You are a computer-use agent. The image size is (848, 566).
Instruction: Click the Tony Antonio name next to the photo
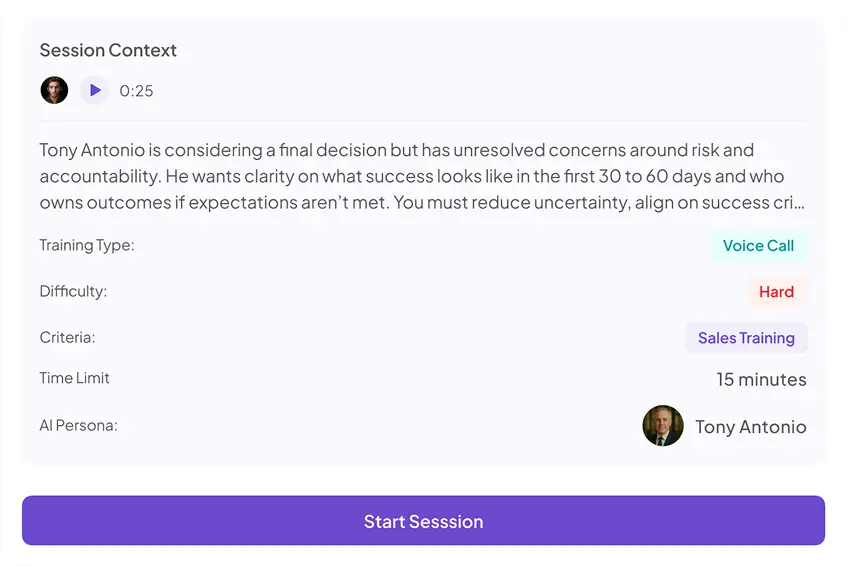pos(750,427)
